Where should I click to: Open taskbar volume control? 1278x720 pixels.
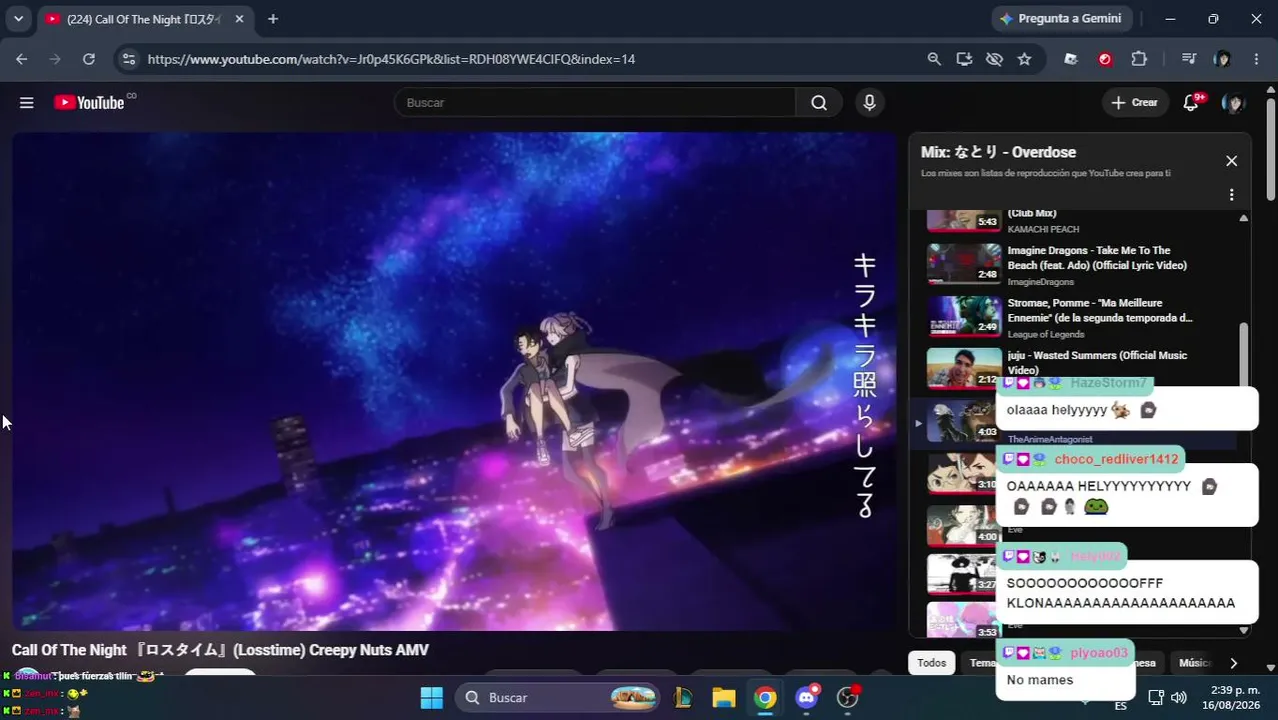coord(1179,697)
